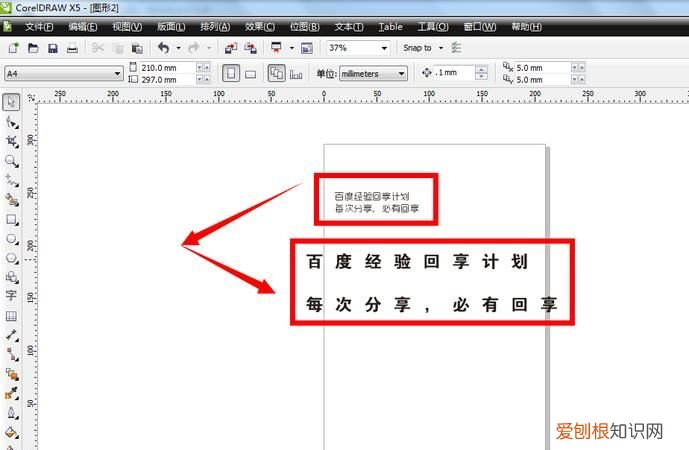The width and height of the screenshot is (689, 450).
Task: Select the Smart Fill tool
Action: click(11, 200)
